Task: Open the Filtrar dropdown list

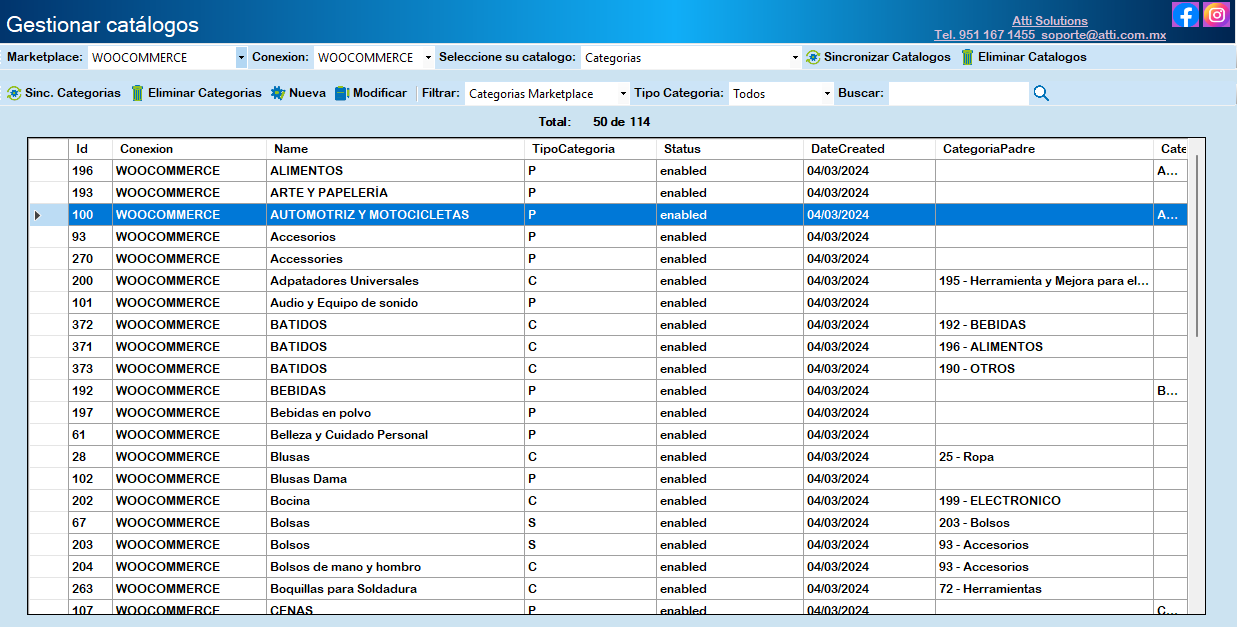Action: [623, 94]
